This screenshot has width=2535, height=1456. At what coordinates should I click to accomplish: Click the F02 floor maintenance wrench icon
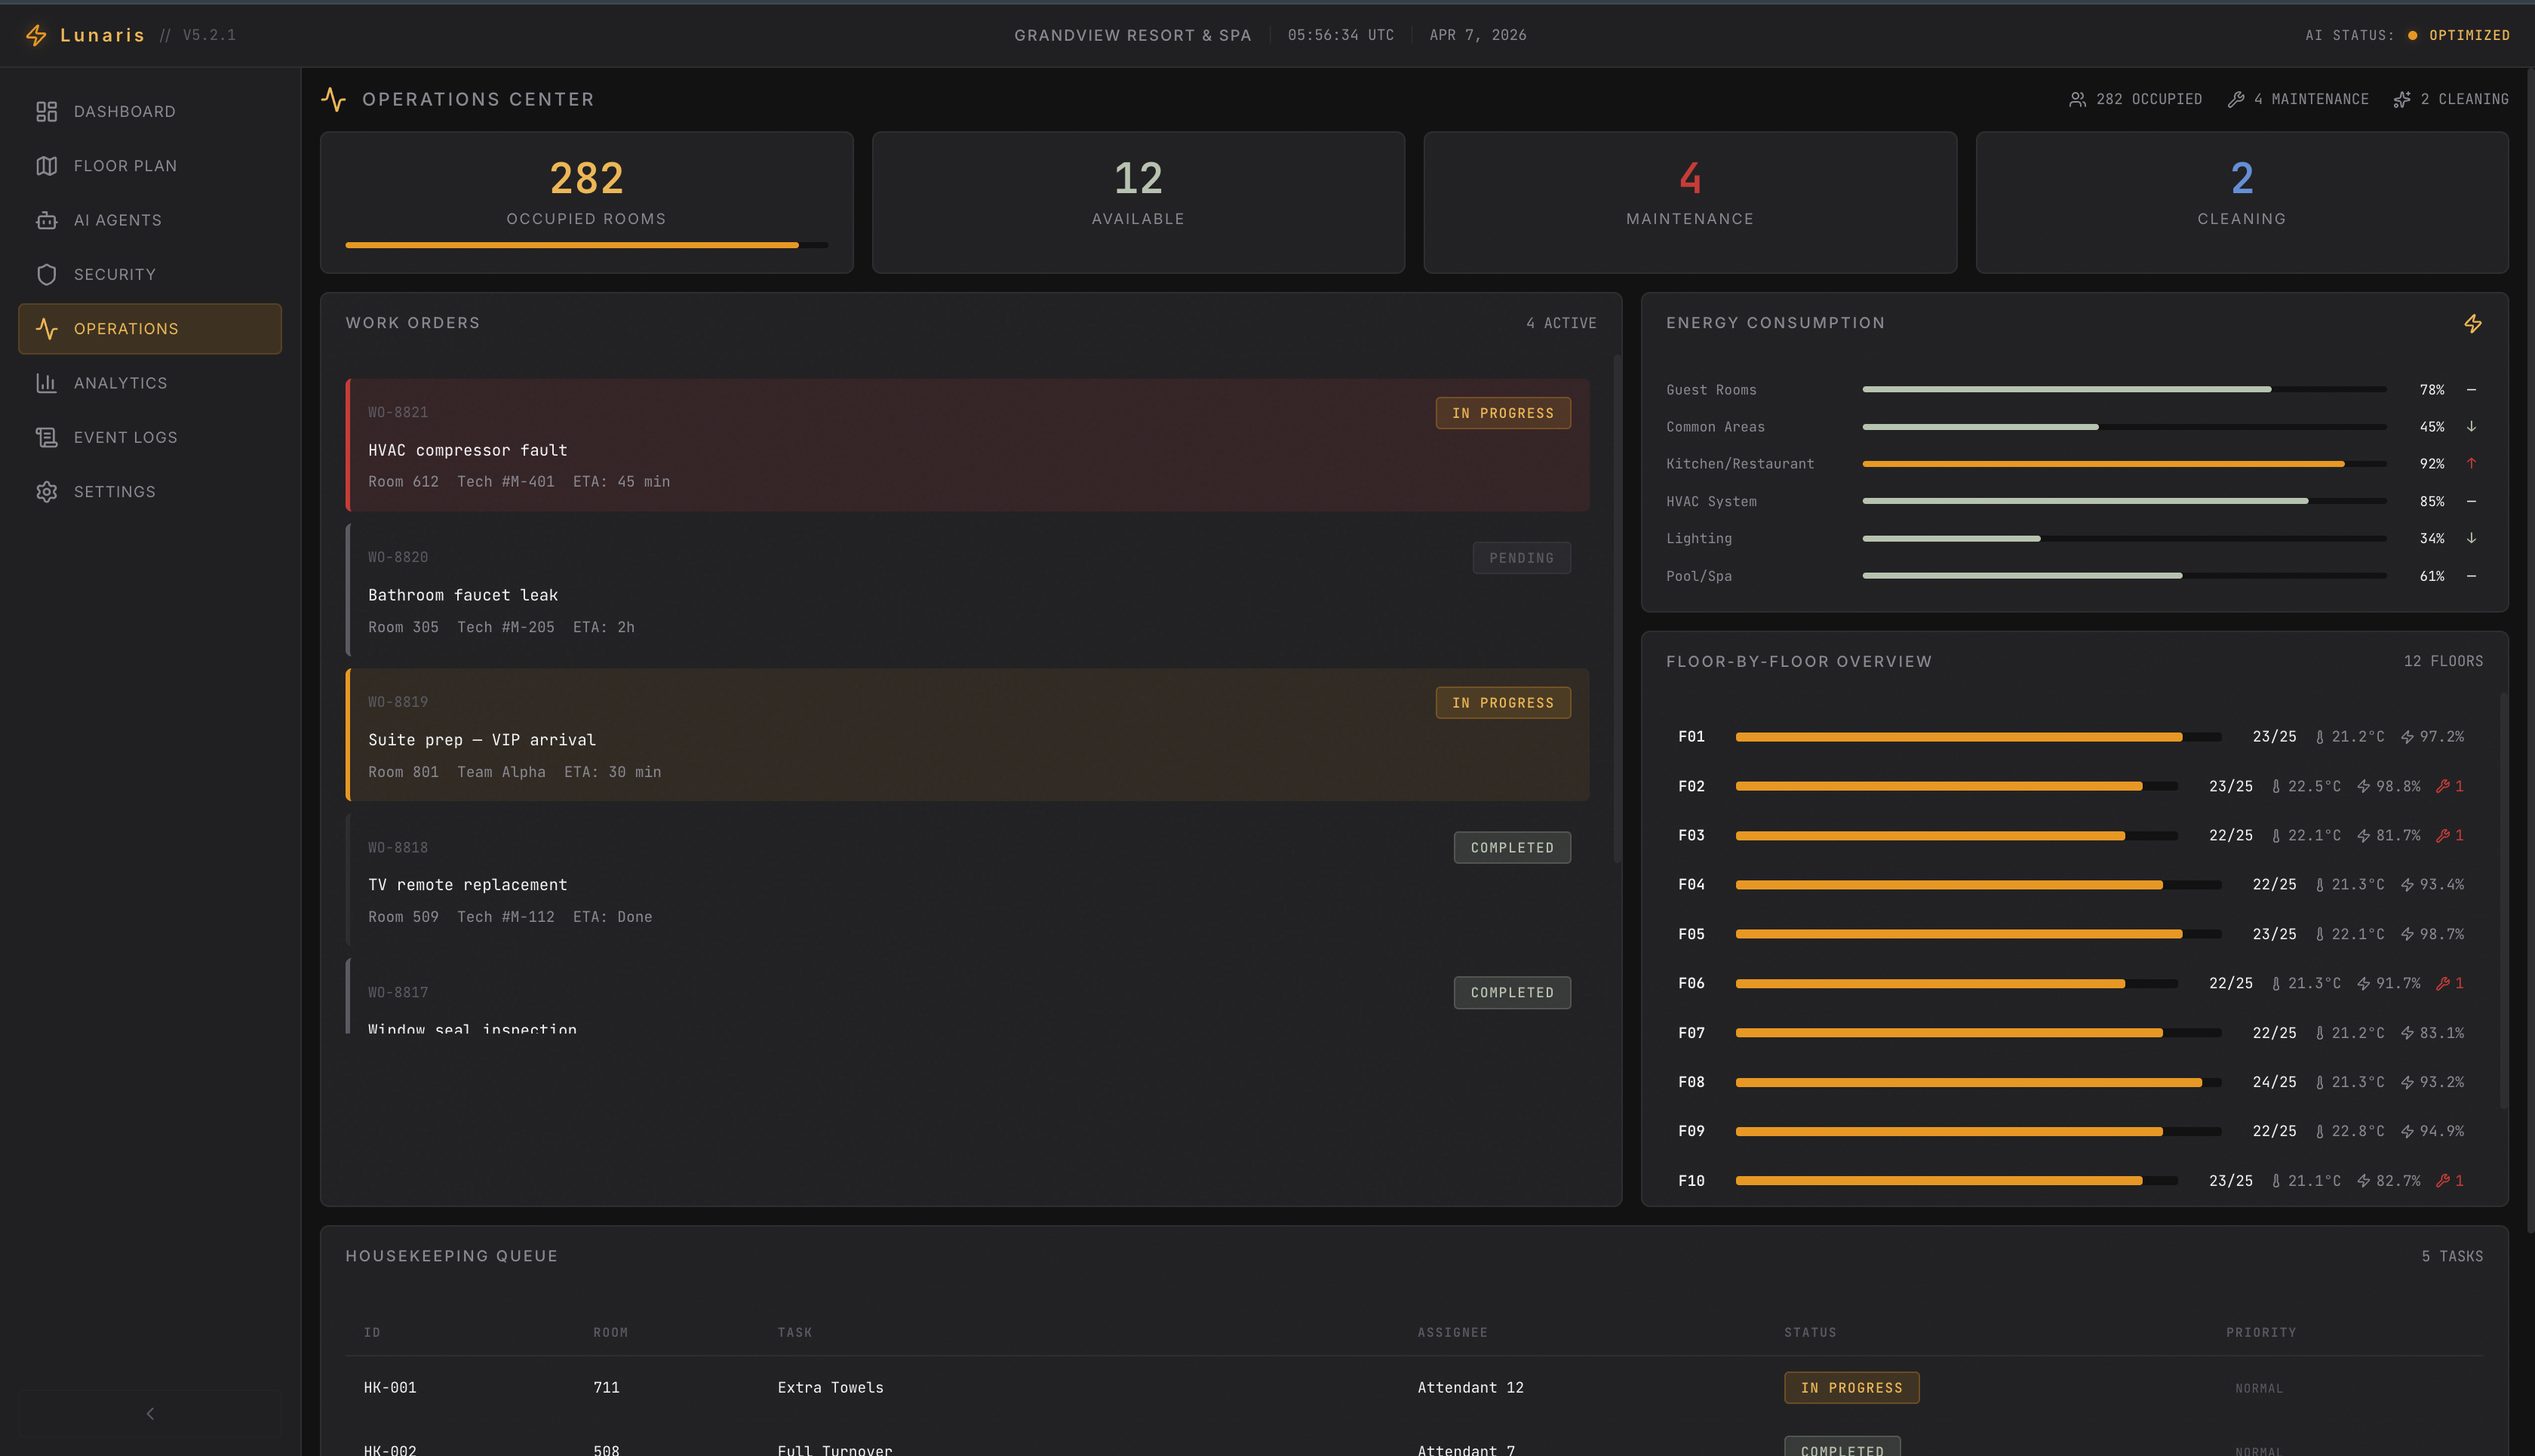click(2443, 786)
